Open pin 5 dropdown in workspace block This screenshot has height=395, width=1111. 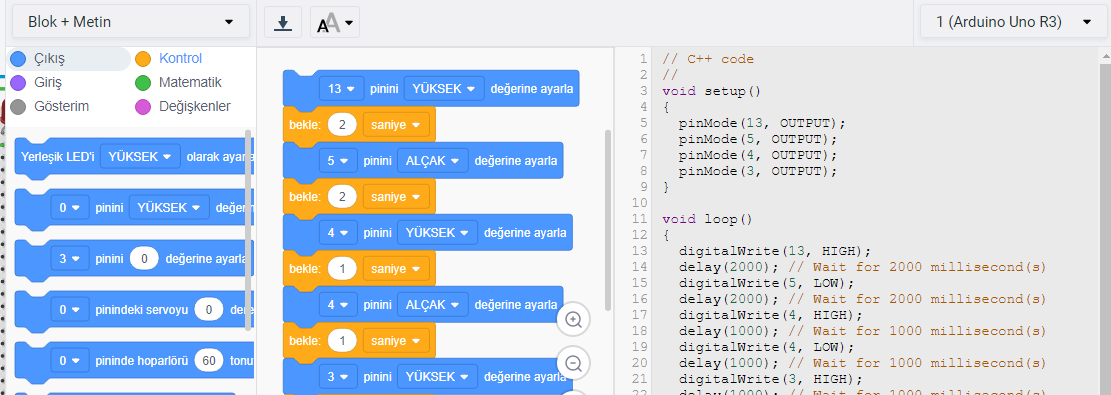click(x=337, y=161)
